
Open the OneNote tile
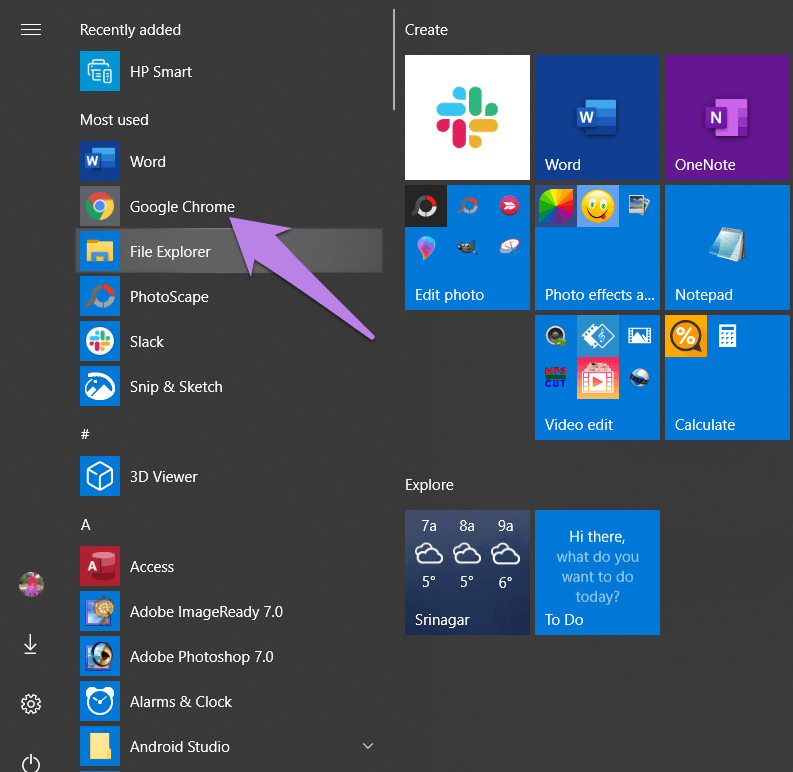[727, 117]
